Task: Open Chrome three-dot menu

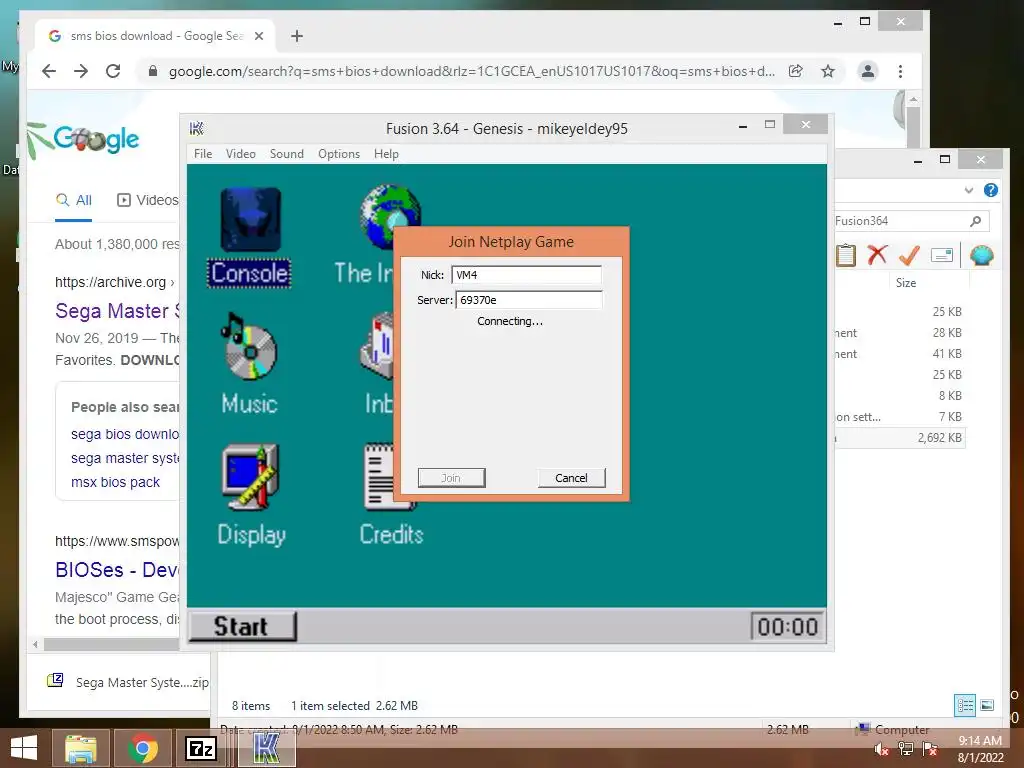Action: 901,71
